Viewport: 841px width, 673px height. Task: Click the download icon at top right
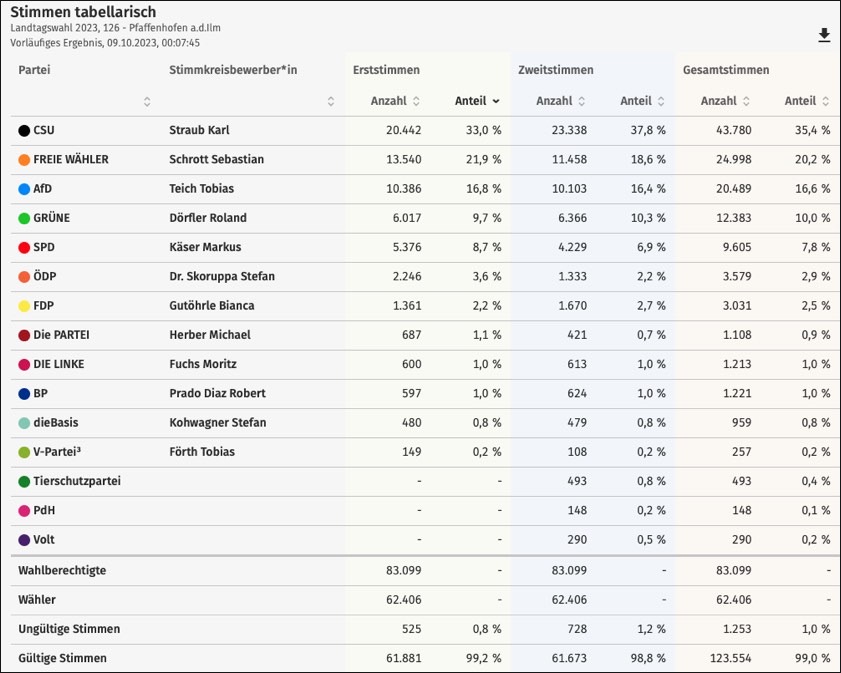(x=824, y=35)
